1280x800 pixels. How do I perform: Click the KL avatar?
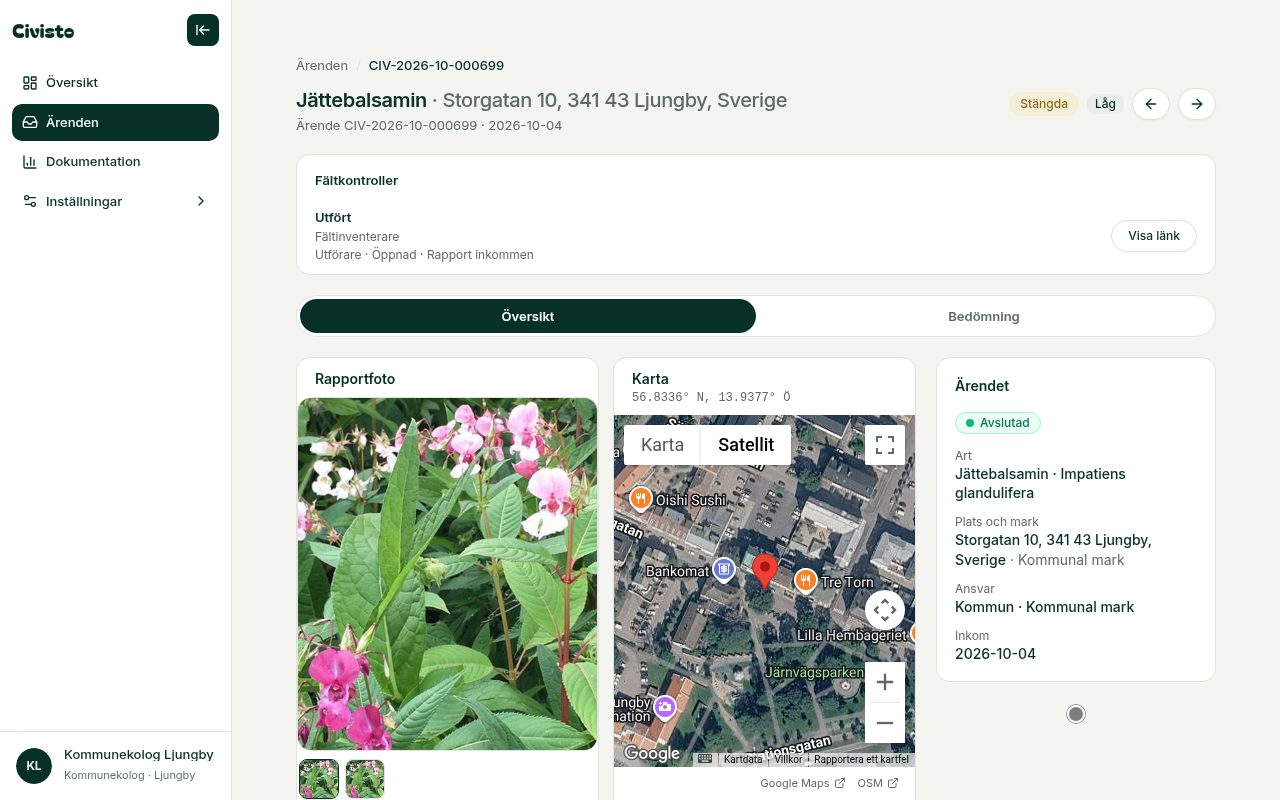(34, 766)
